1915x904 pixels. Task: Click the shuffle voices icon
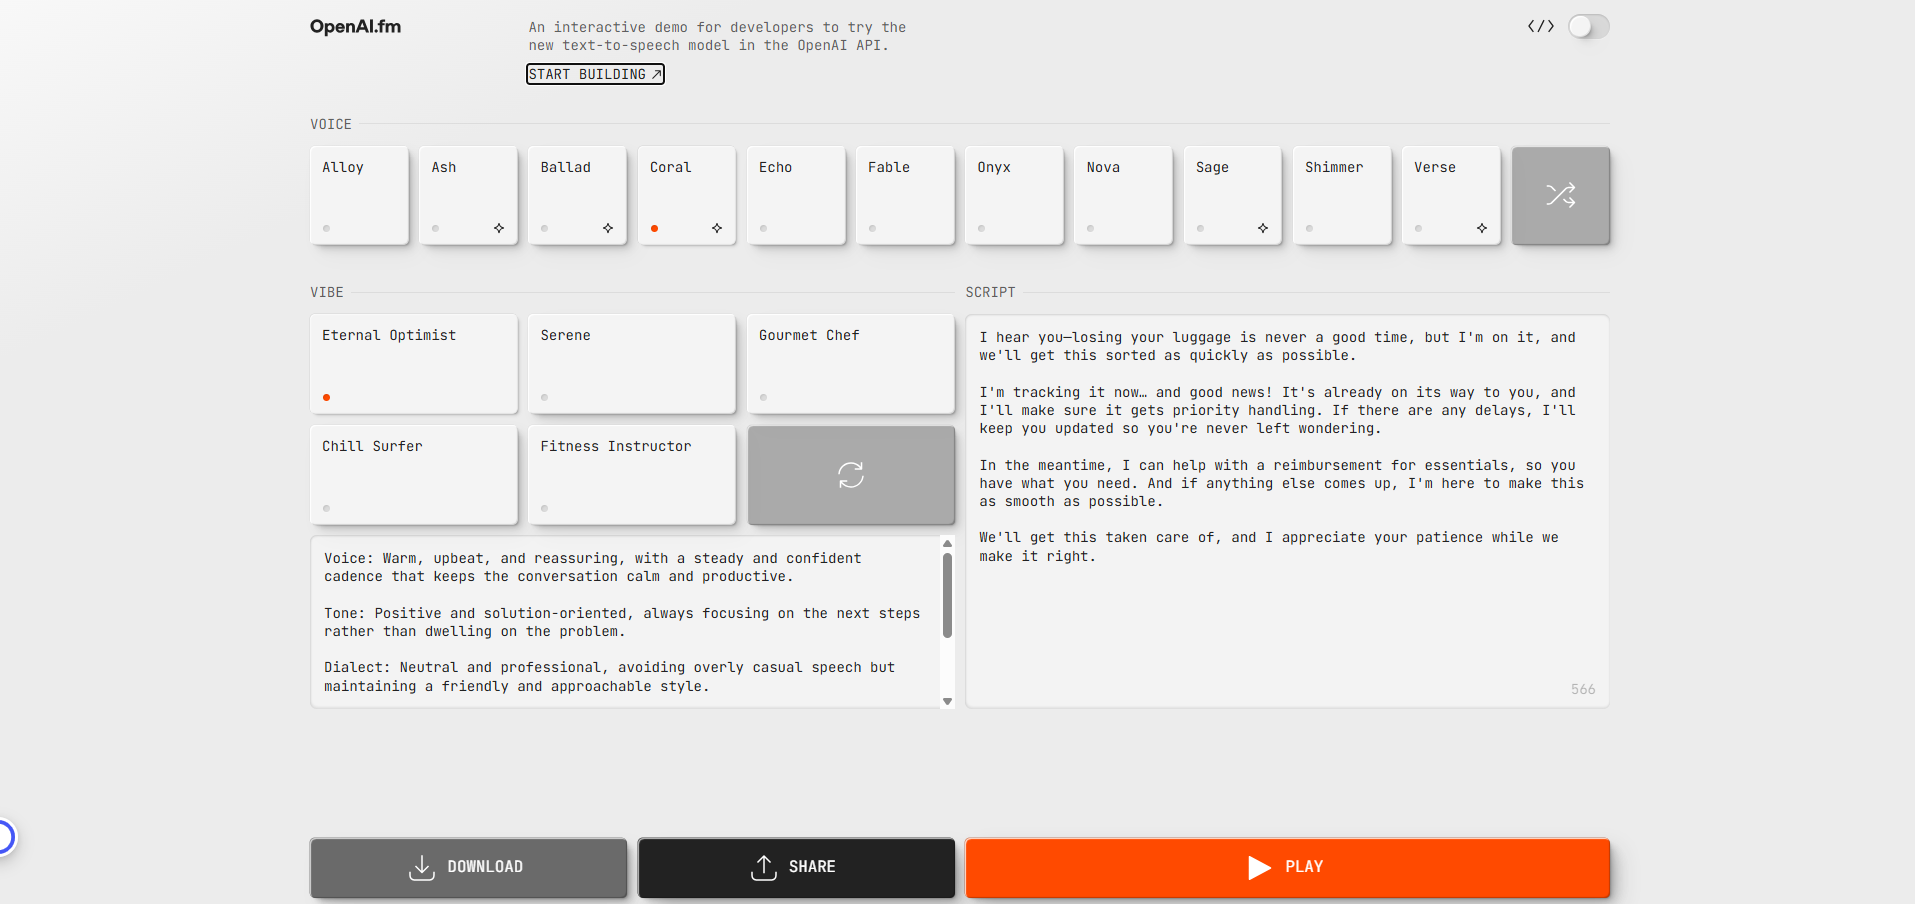click(1560, 196)
